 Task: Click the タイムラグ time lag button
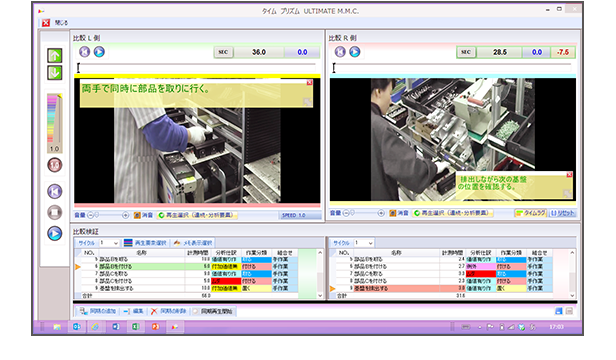tap(530, 213)
